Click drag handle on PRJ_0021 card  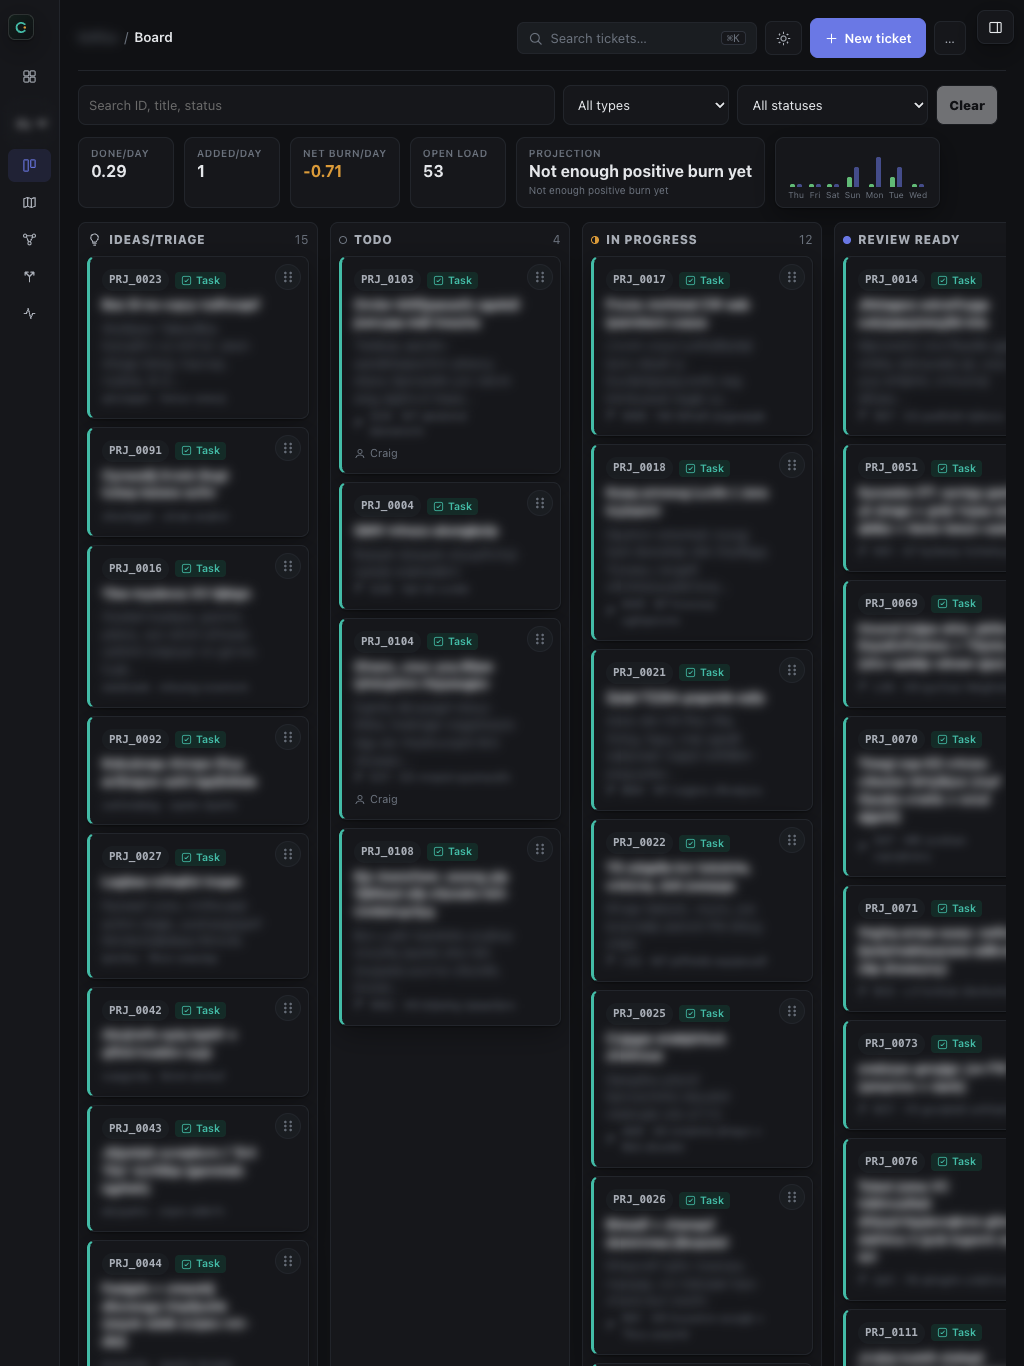click(792, 670)
